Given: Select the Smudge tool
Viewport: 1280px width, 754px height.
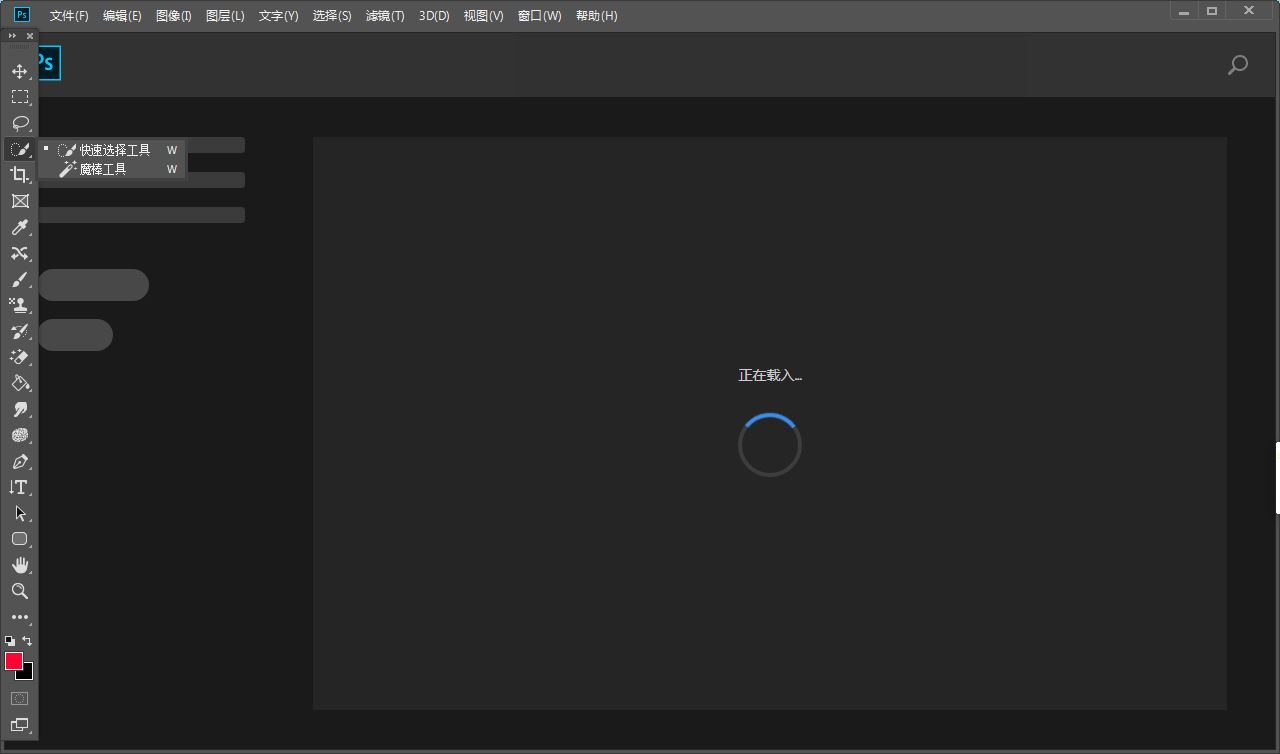Looking at the screenshot, I should click(19, 409).
